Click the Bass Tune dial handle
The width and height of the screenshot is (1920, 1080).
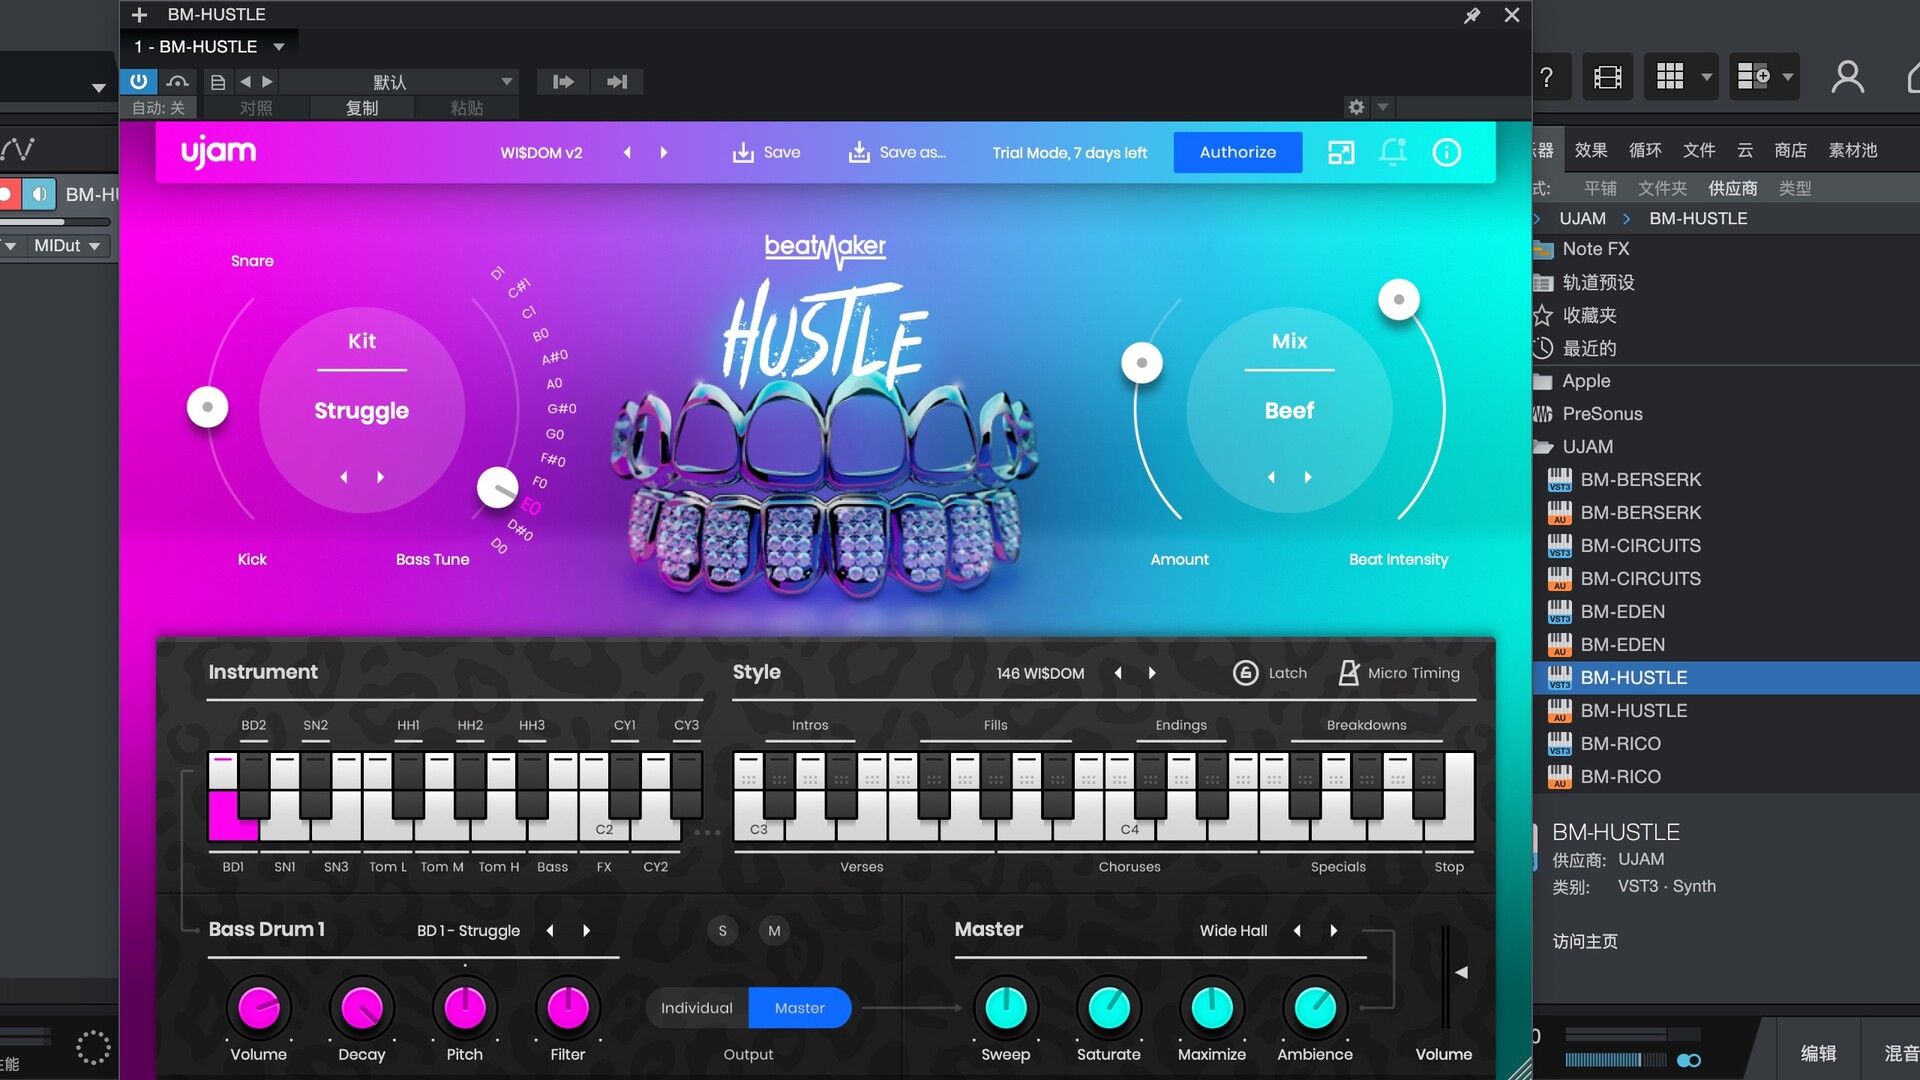point(497,488)
